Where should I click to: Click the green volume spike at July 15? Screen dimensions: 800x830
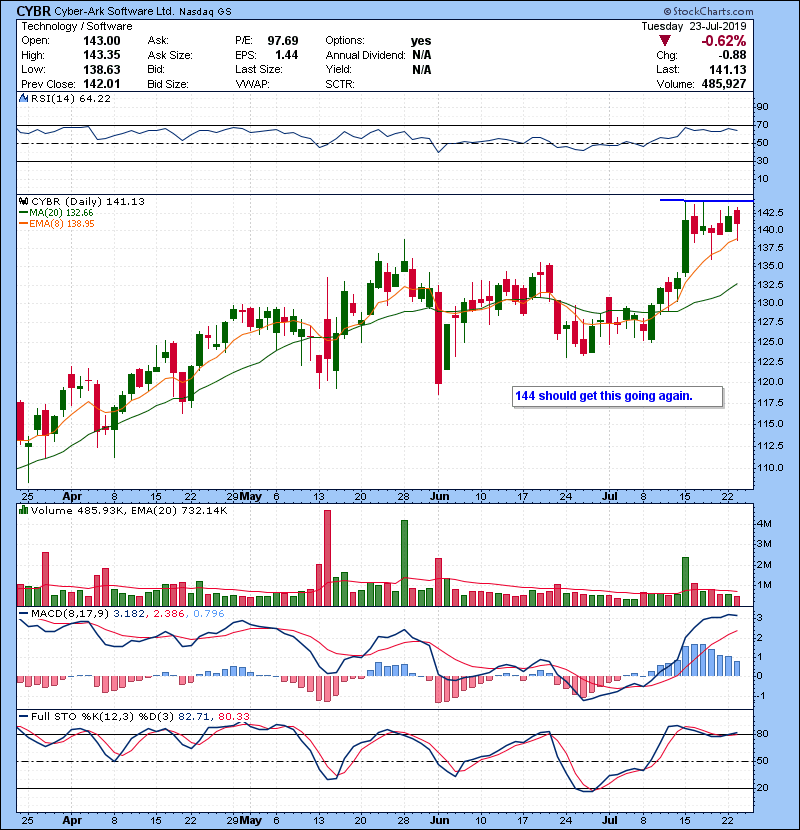(685, 582)
